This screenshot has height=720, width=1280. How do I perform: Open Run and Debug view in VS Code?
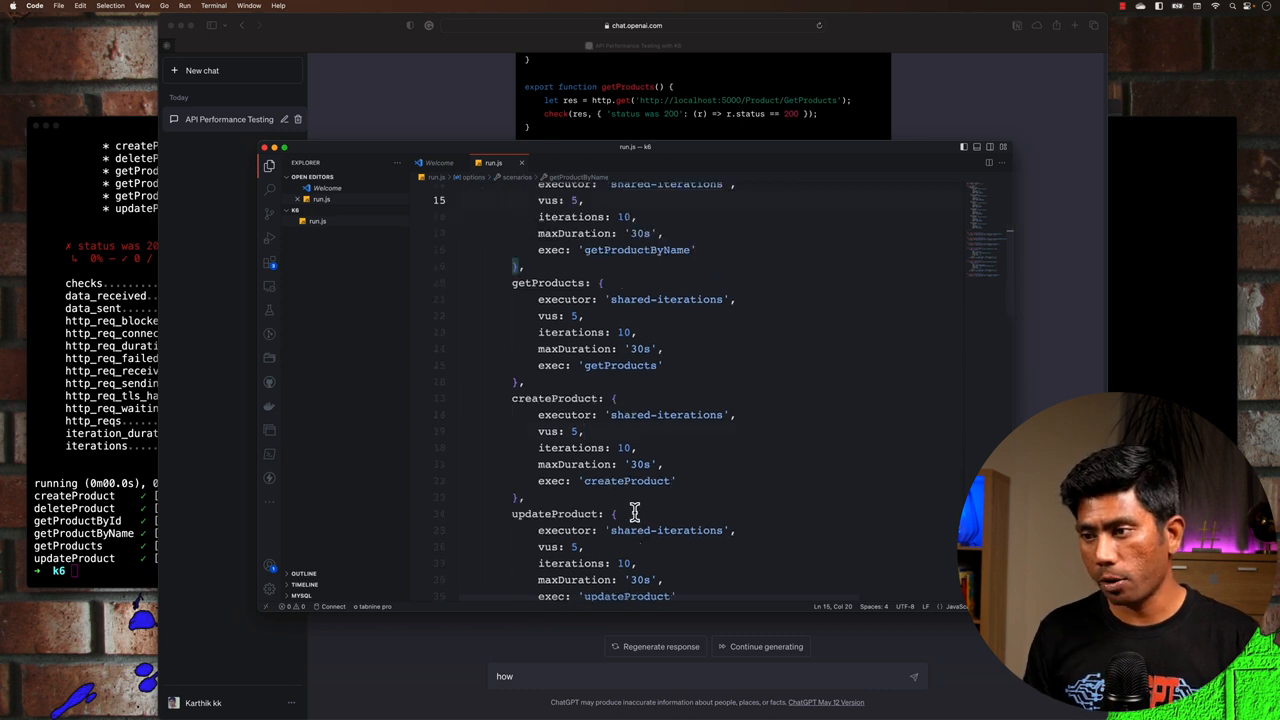pyautogui.click(x=269, y=238)
